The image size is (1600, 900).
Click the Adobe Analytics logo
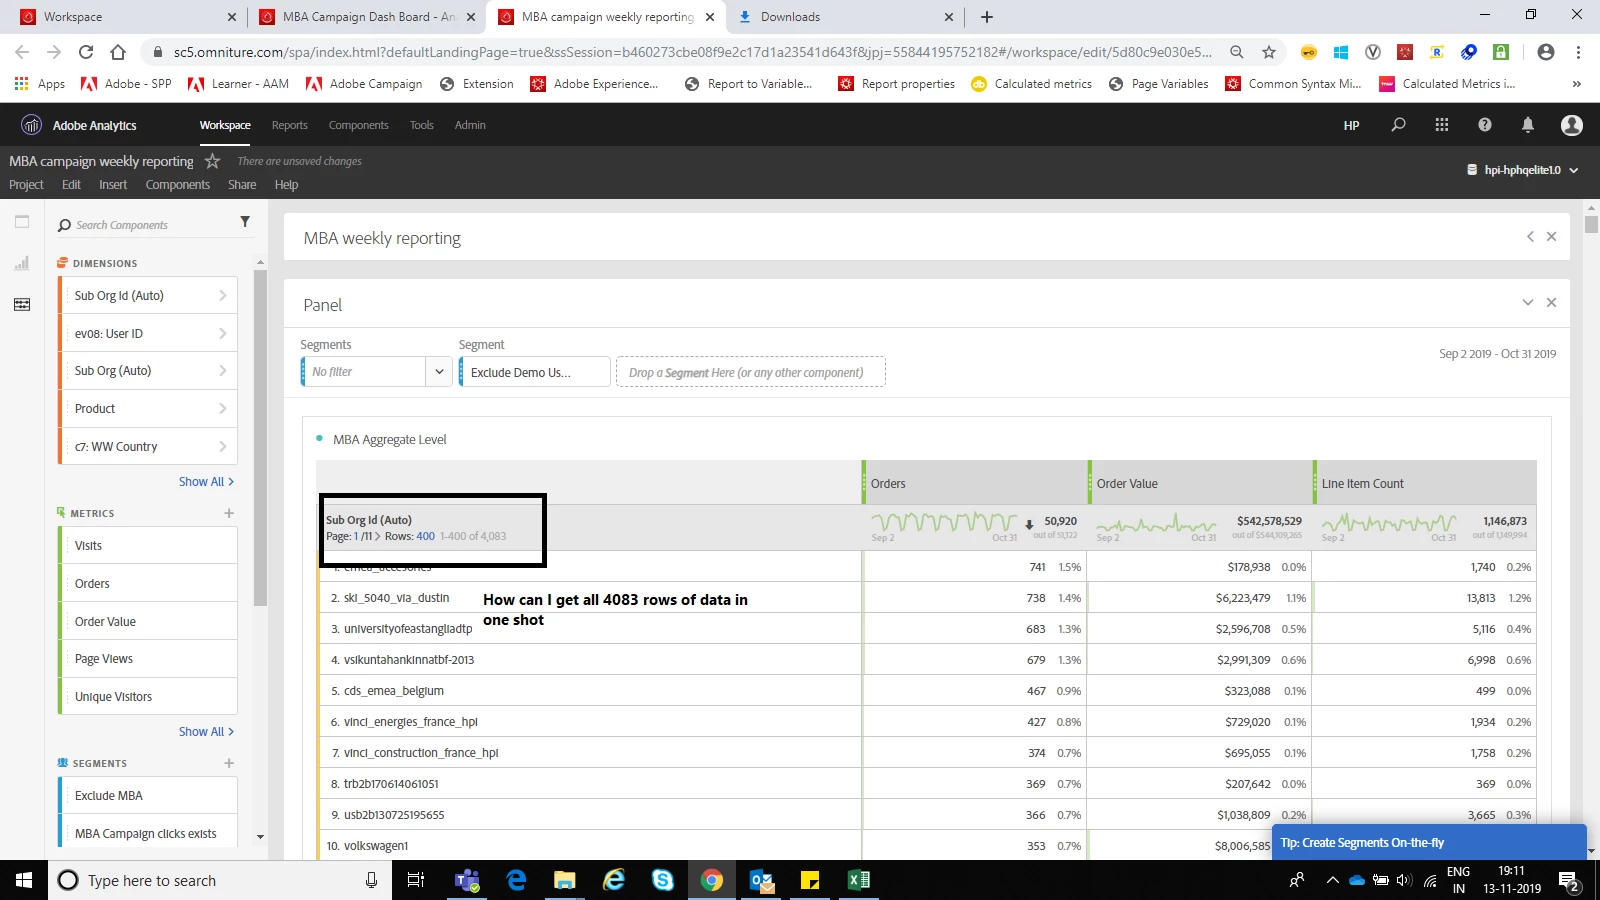coord(32,125)
